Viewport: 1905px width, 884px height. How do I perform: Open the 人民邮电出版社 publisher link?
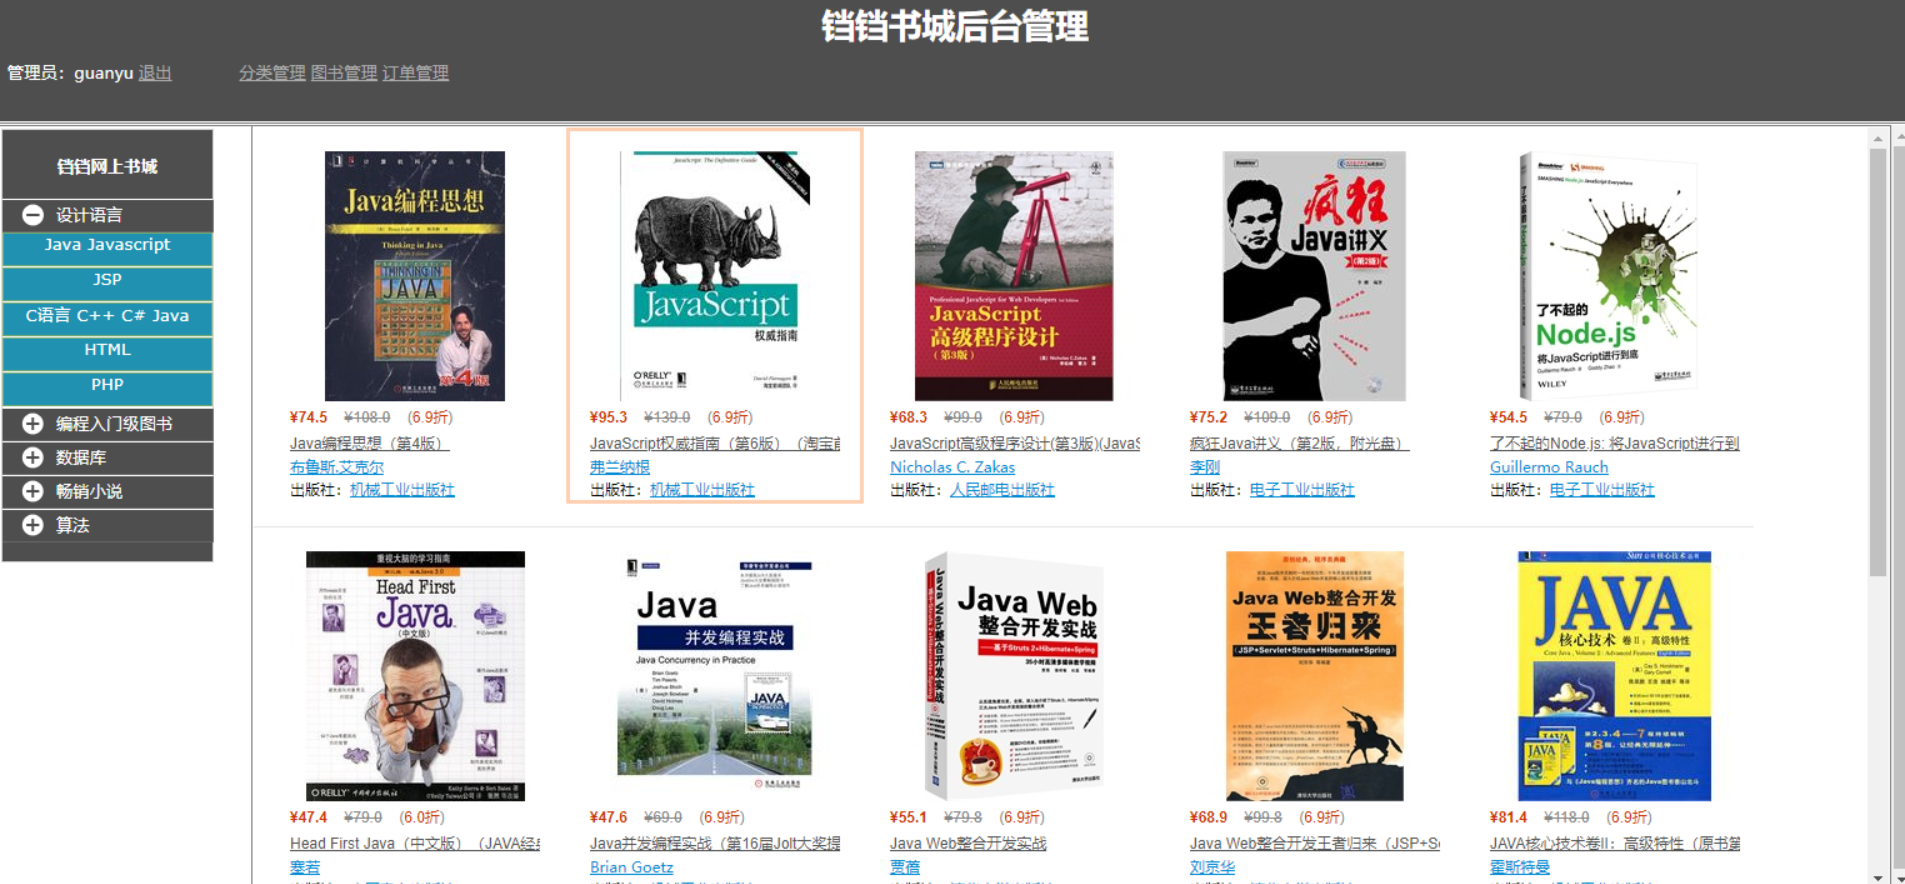click(x=1002, y=490)
